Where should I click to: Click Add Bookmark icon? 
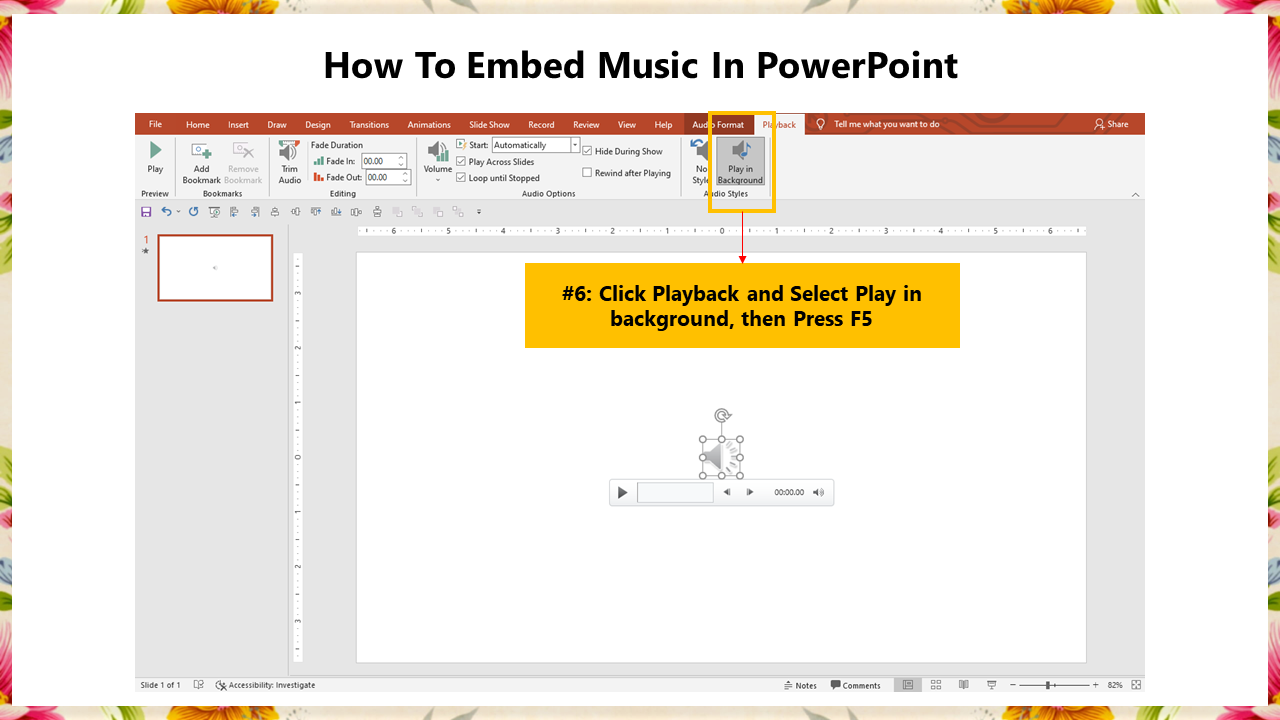tap(201, 151)
